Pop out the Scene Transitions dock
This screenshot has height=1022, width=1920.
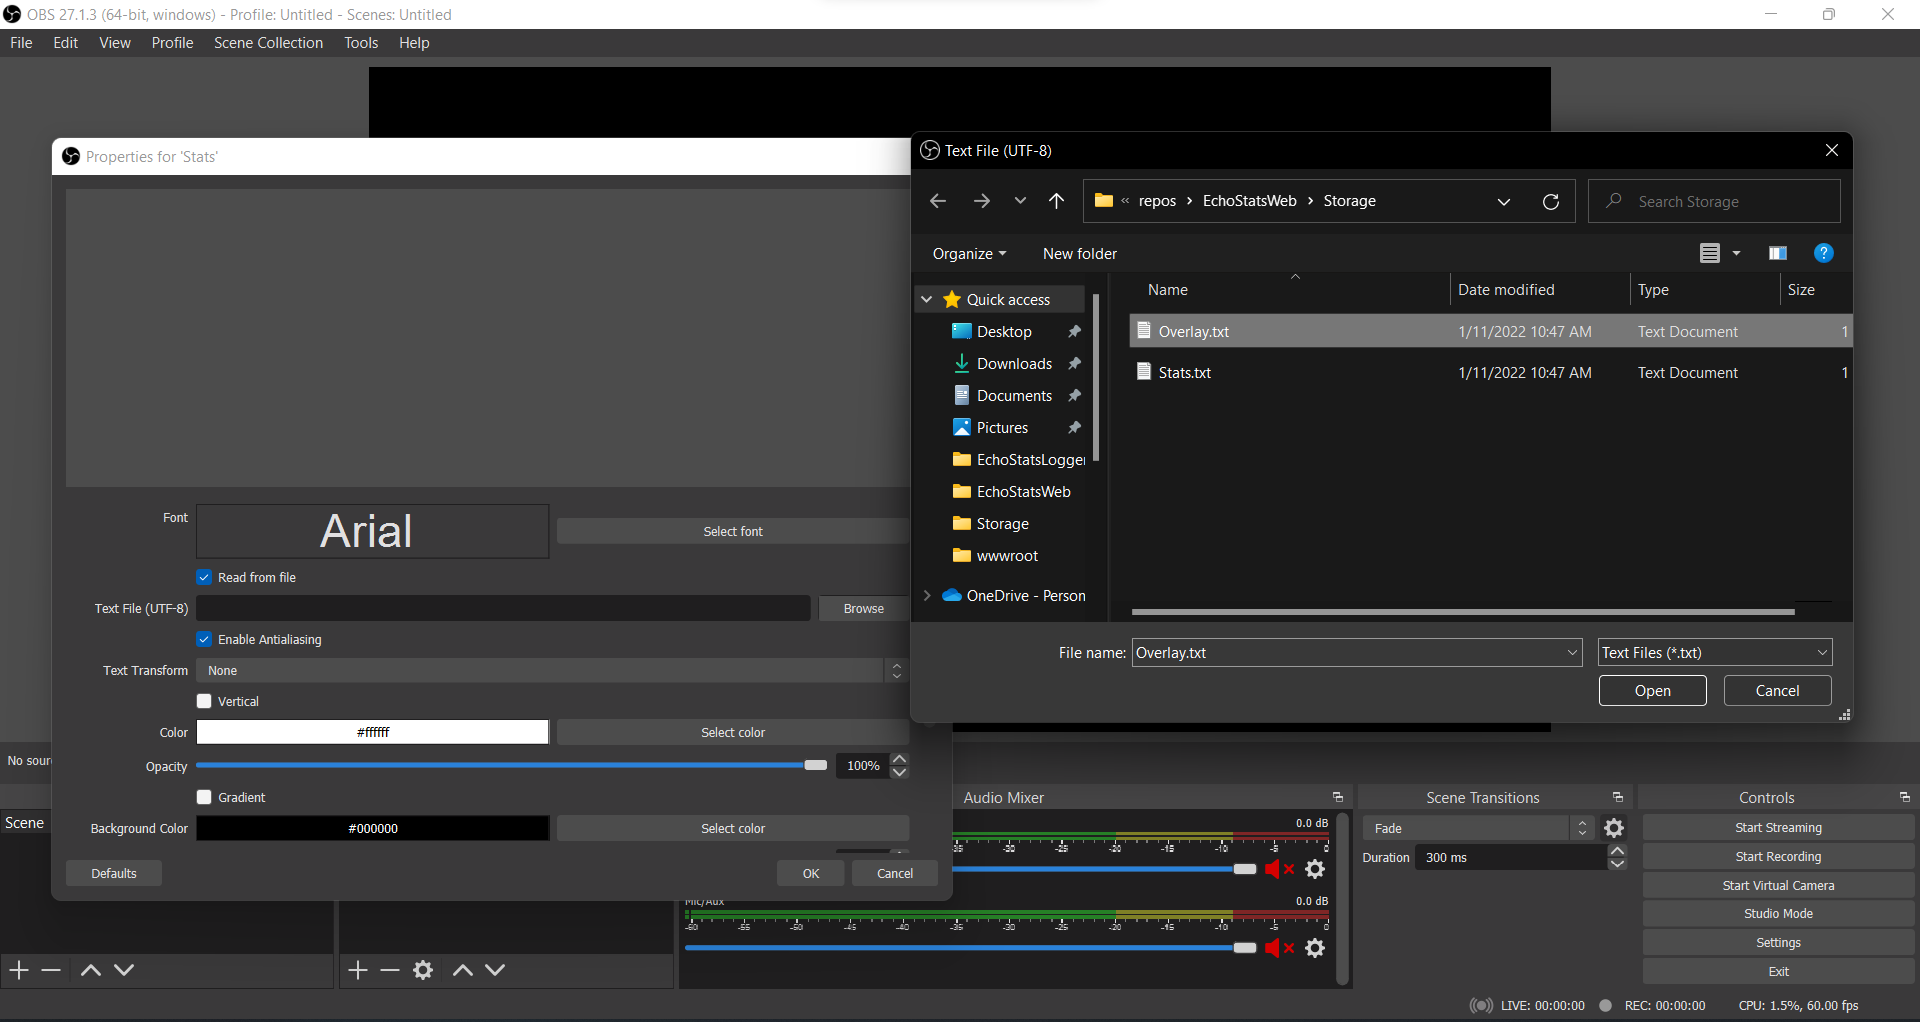(x=1618, y=797)
